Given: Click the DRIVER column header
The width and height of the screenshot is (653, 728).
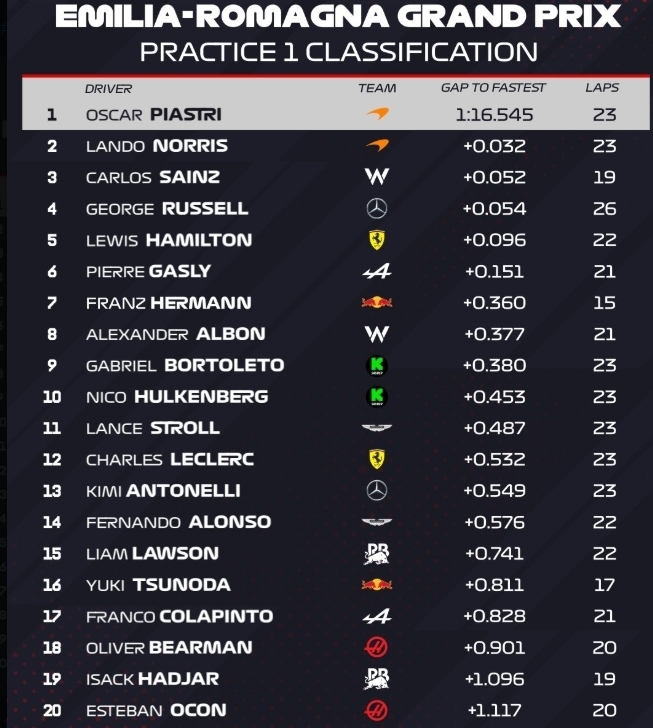Looking at the screenshot, I should 109,89.
